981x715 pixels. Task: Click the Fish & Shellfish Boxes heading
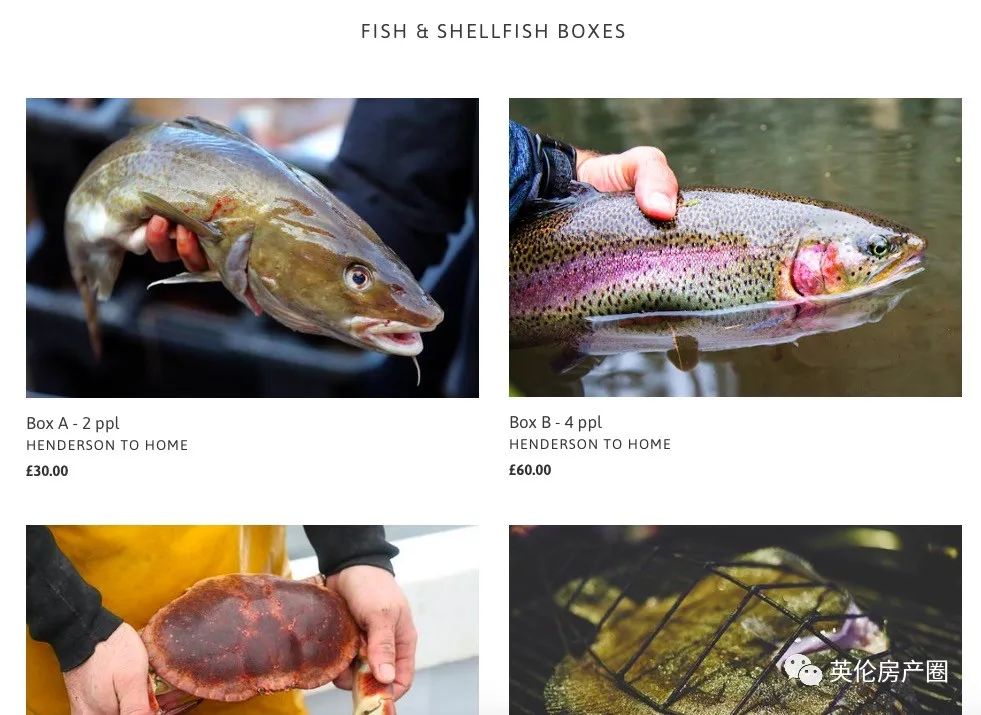[493, 31]
